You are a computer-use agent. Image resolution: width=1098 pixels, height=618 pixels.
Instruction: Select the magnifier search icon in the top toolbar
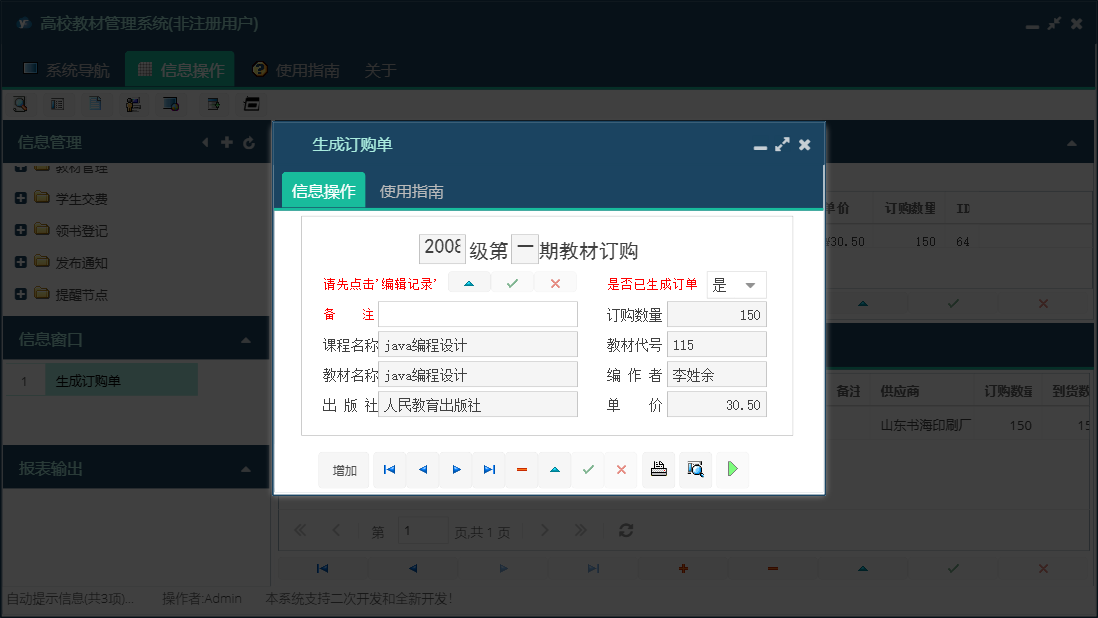point(20,103)
